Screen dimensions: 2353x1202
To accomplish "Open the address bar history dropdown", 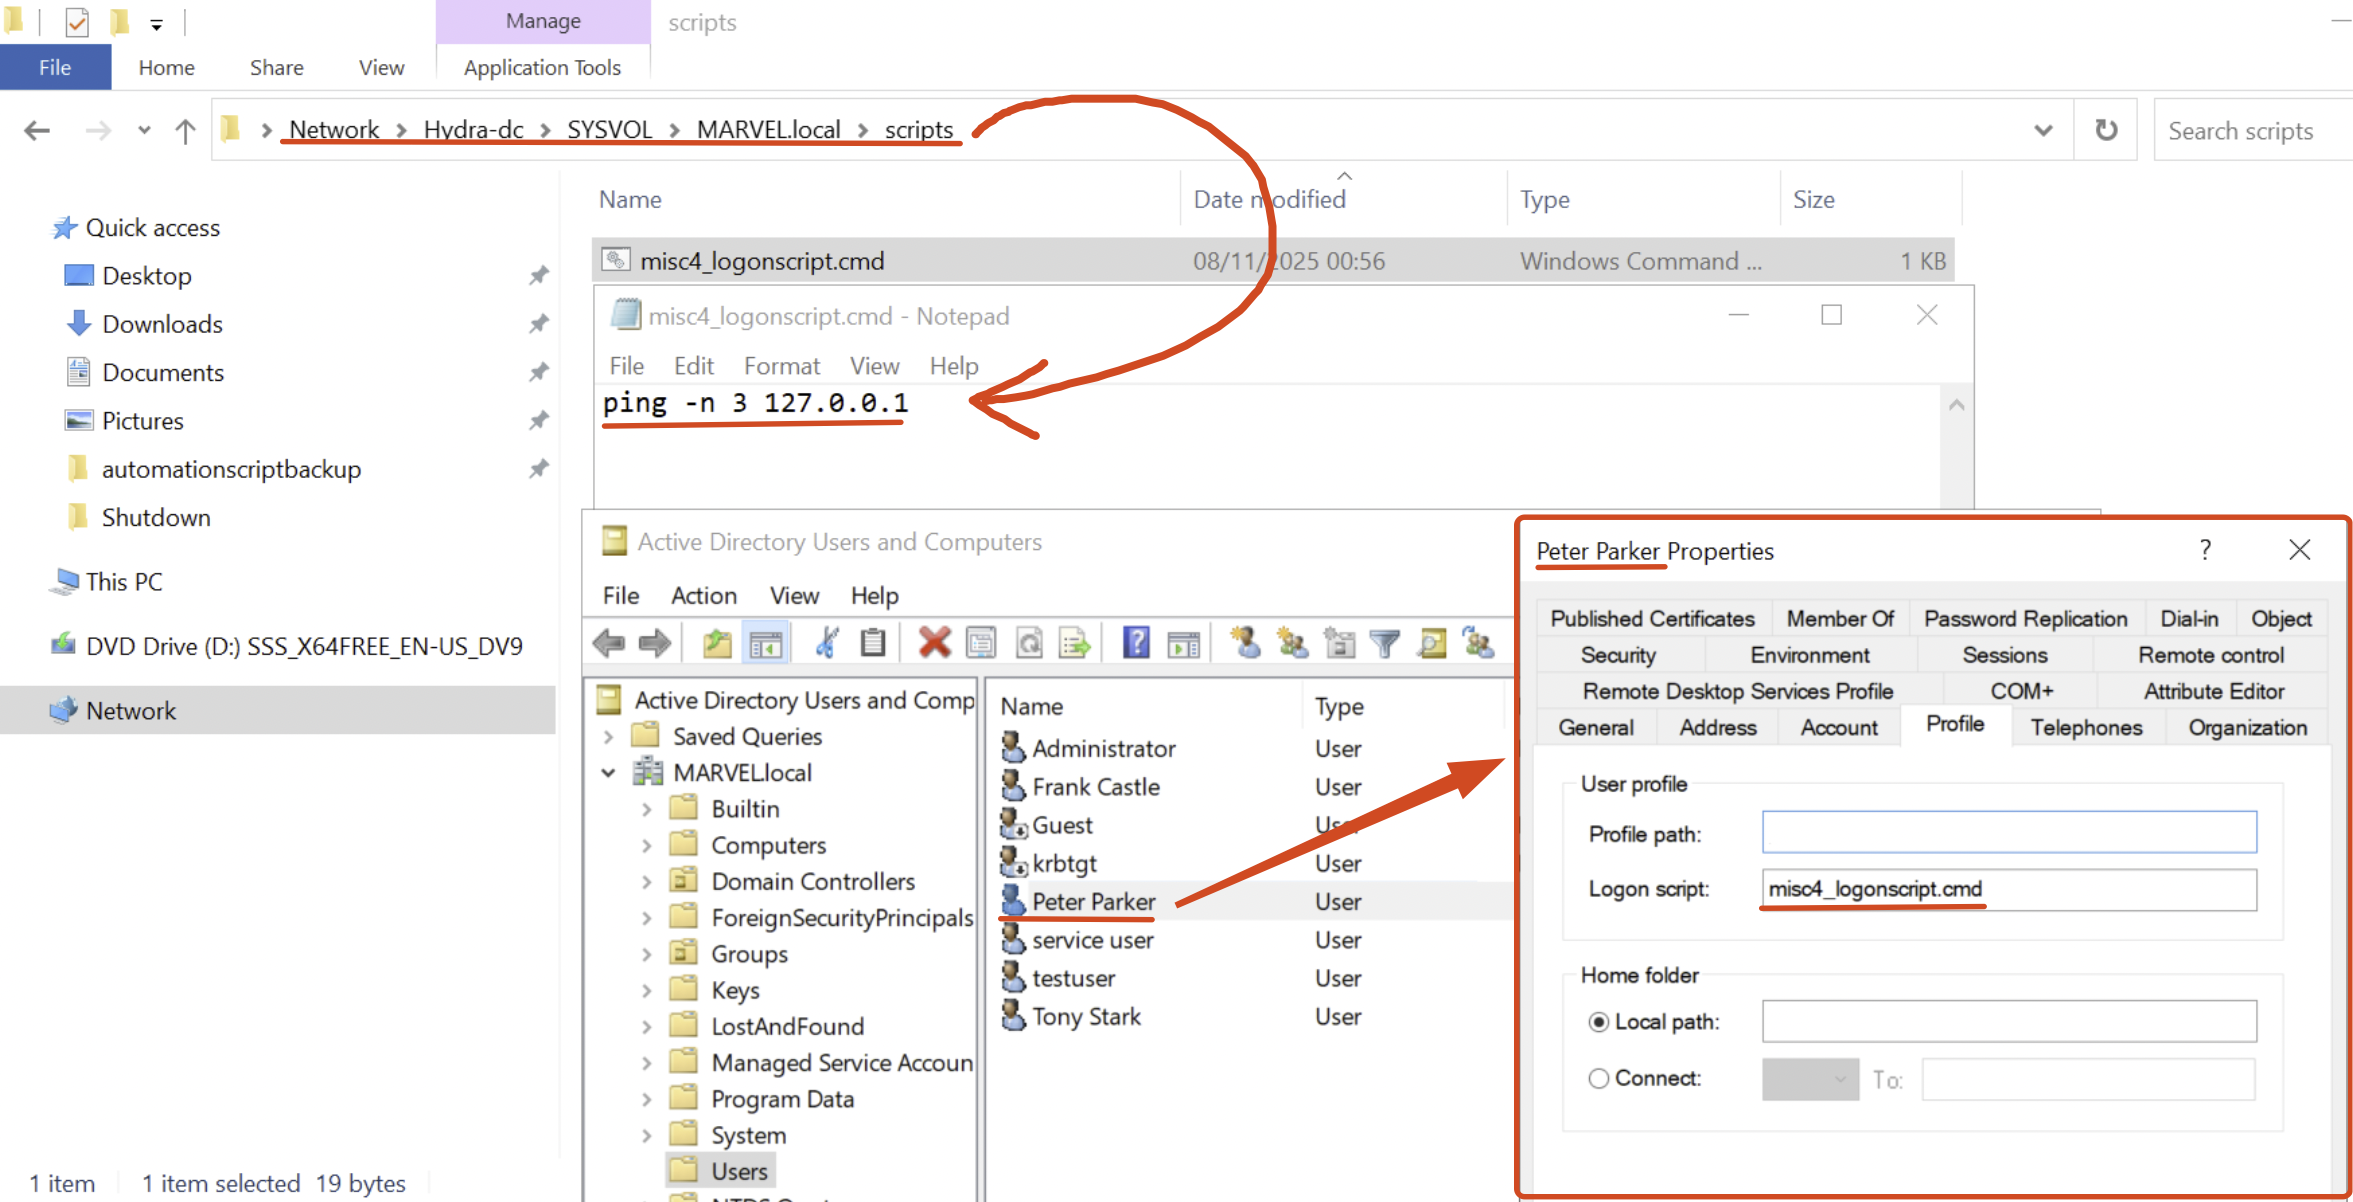I will [2043, 130].
